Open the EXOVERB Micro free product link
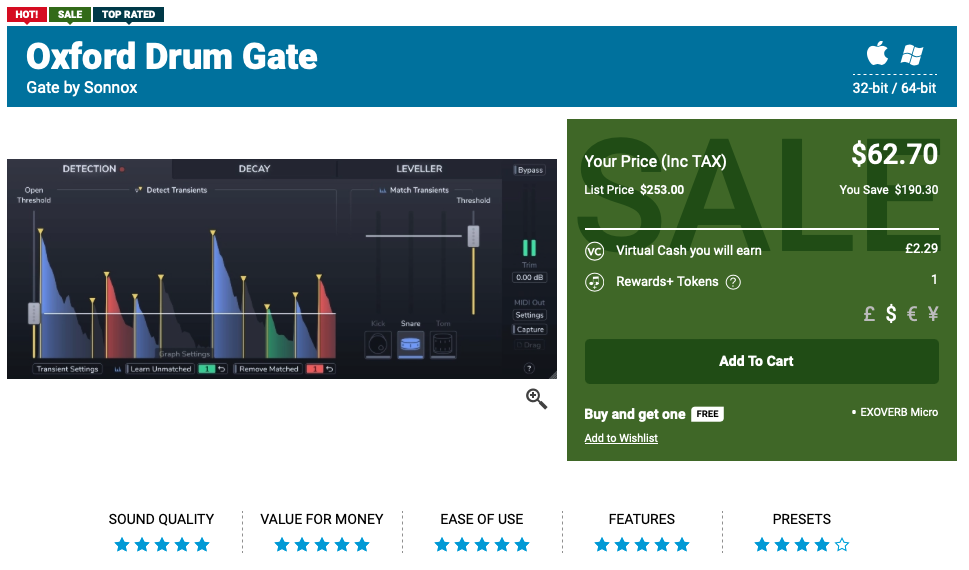The width and height of the screenshot is (969, 570). click(899, 412)
